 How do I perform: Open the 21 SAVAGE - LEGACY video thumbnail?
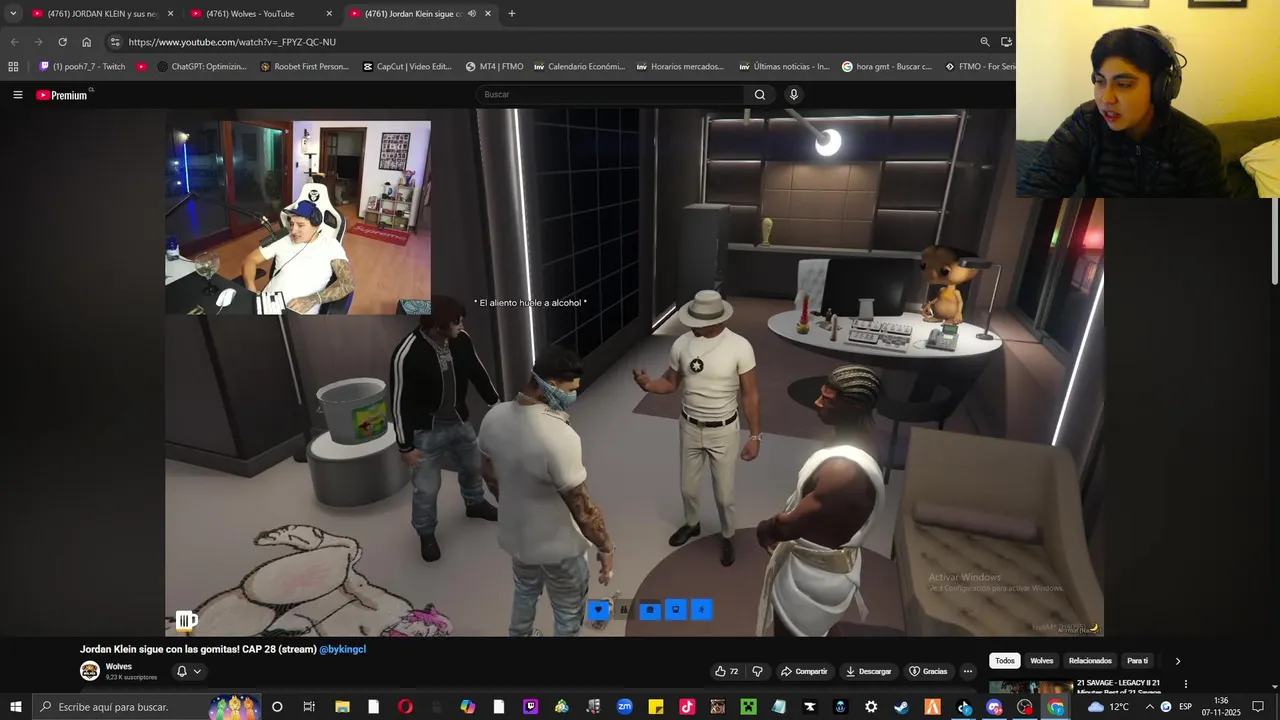click(x=1031, y=687)
